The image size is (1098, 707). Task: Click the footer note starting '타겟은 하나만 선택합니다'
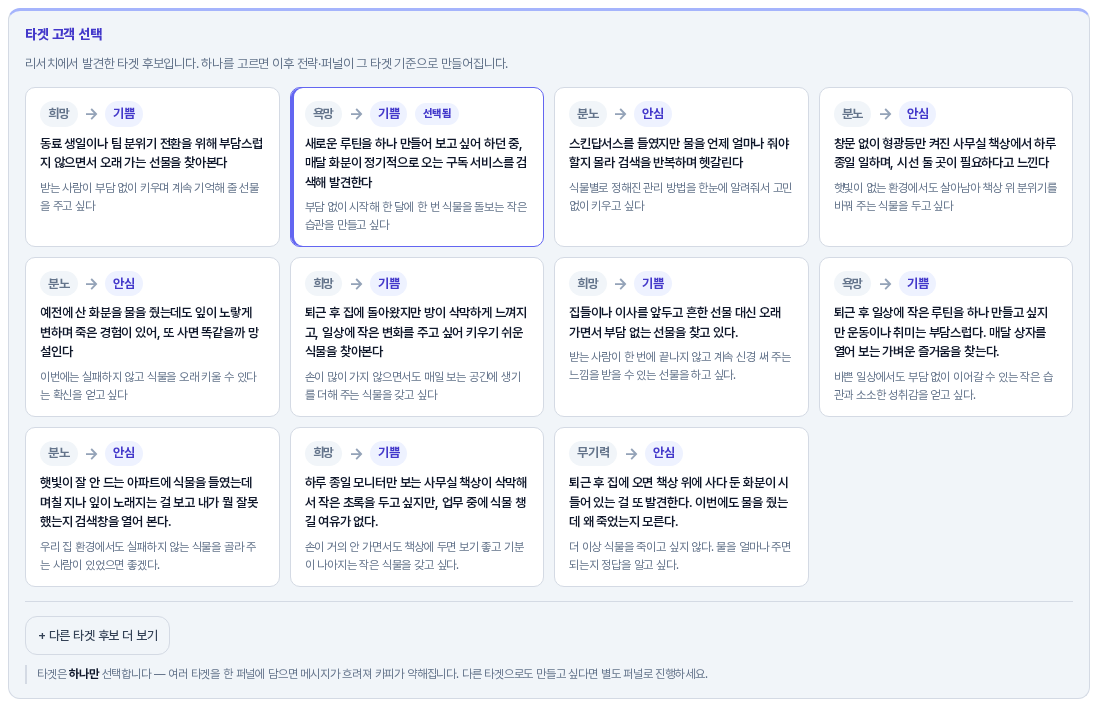373,674
